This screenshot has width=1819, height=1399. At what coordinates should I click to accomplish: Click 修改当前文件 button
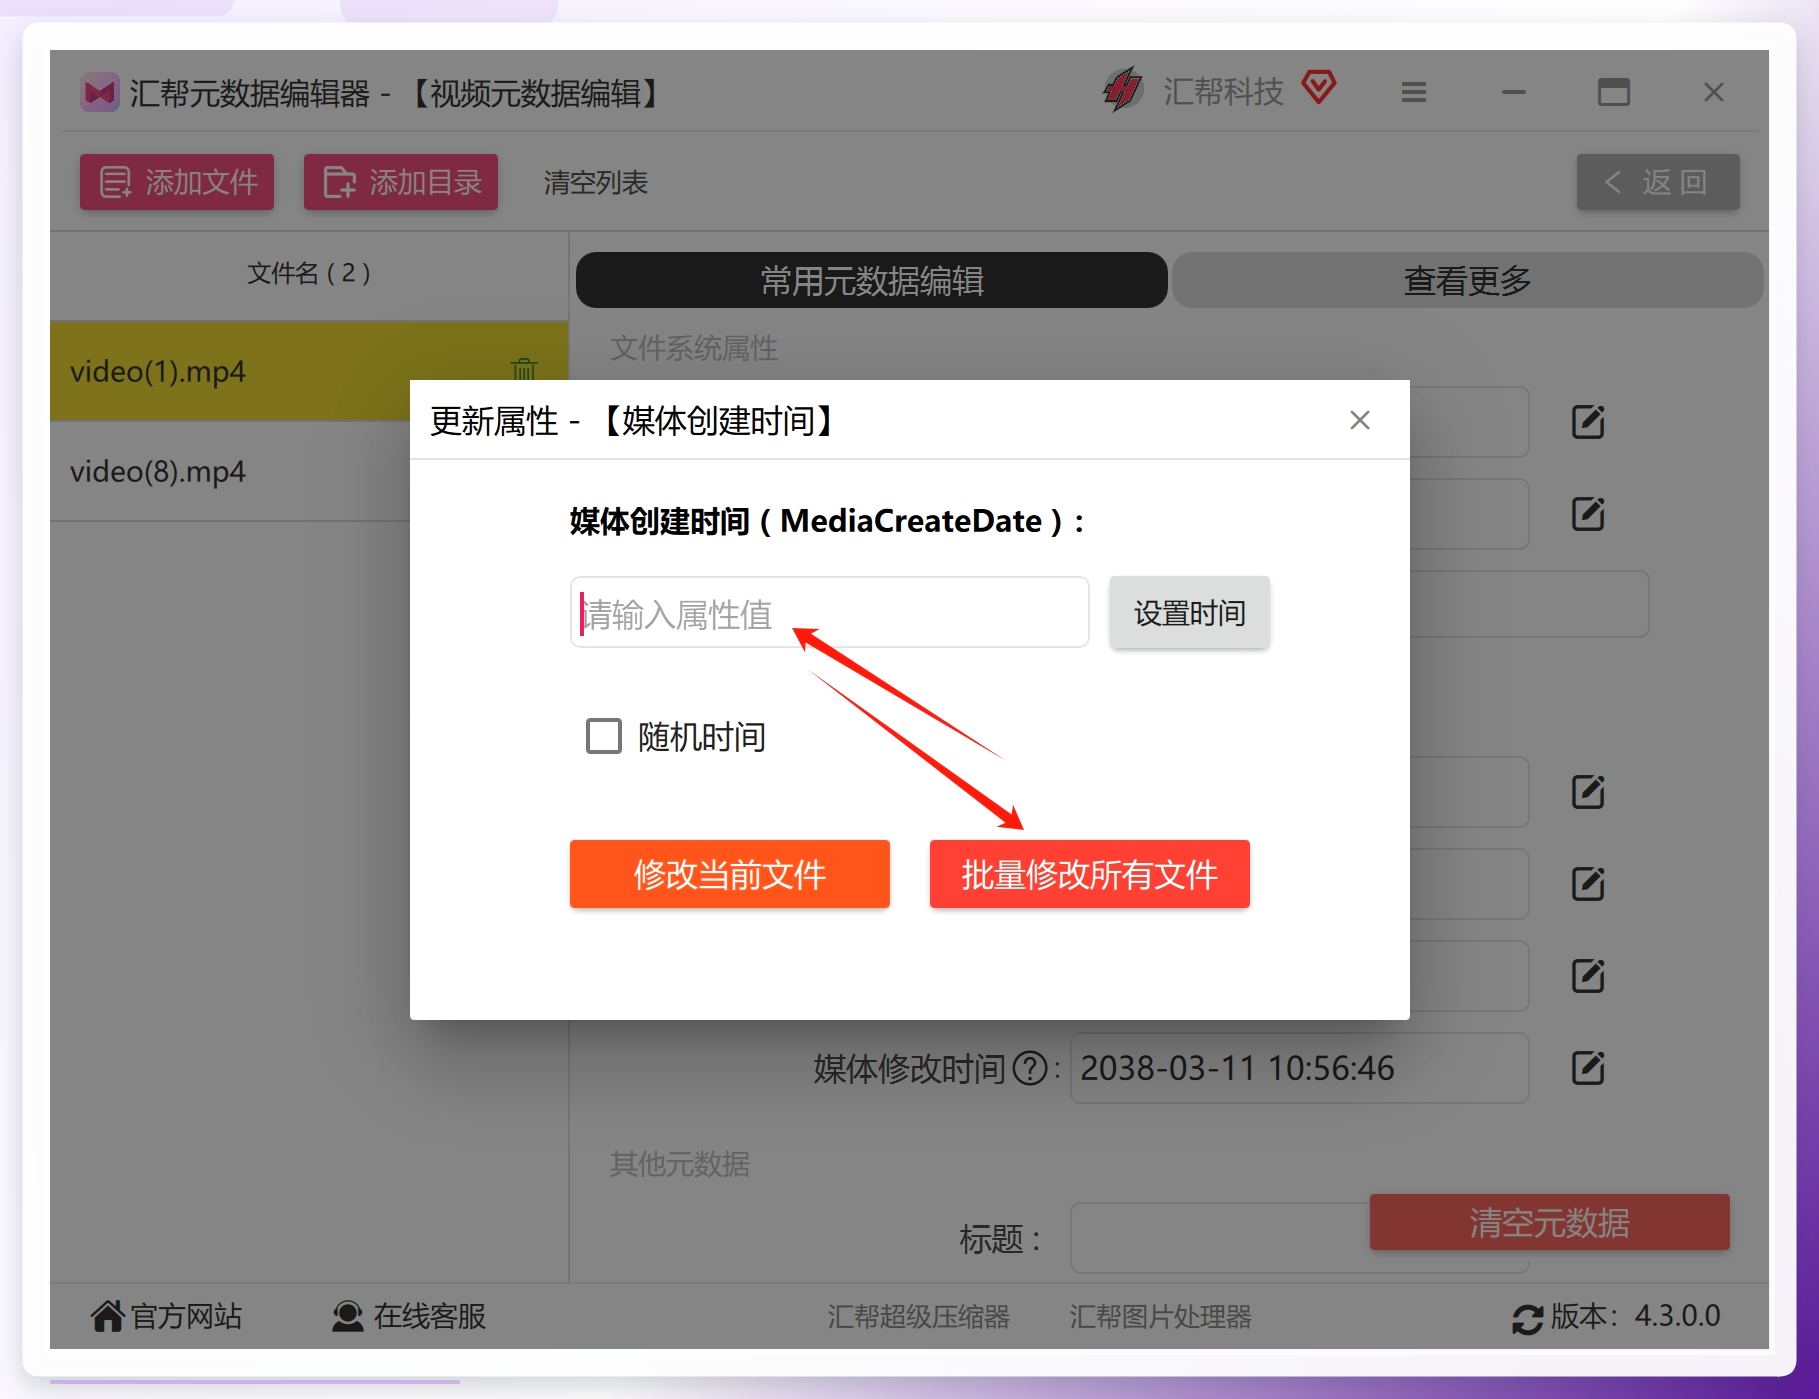pyautogui.click(x=730, y=874)
